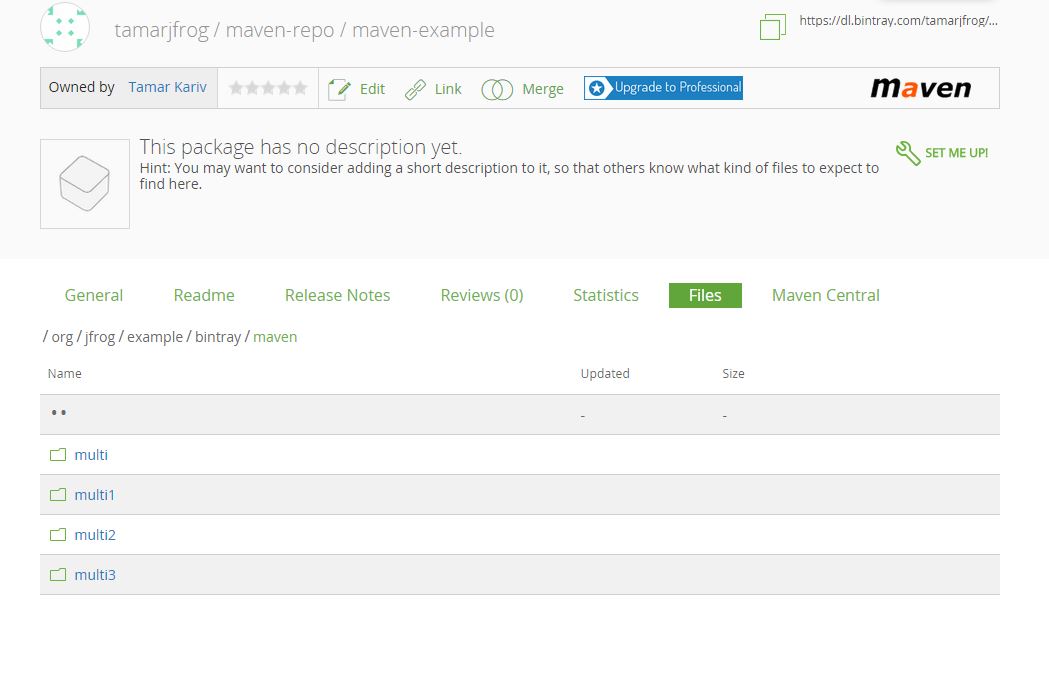Image resolution: width=1049 pixels, height=674 pixels.
Task: Rate package using the star rating
Action: [268, 88]
